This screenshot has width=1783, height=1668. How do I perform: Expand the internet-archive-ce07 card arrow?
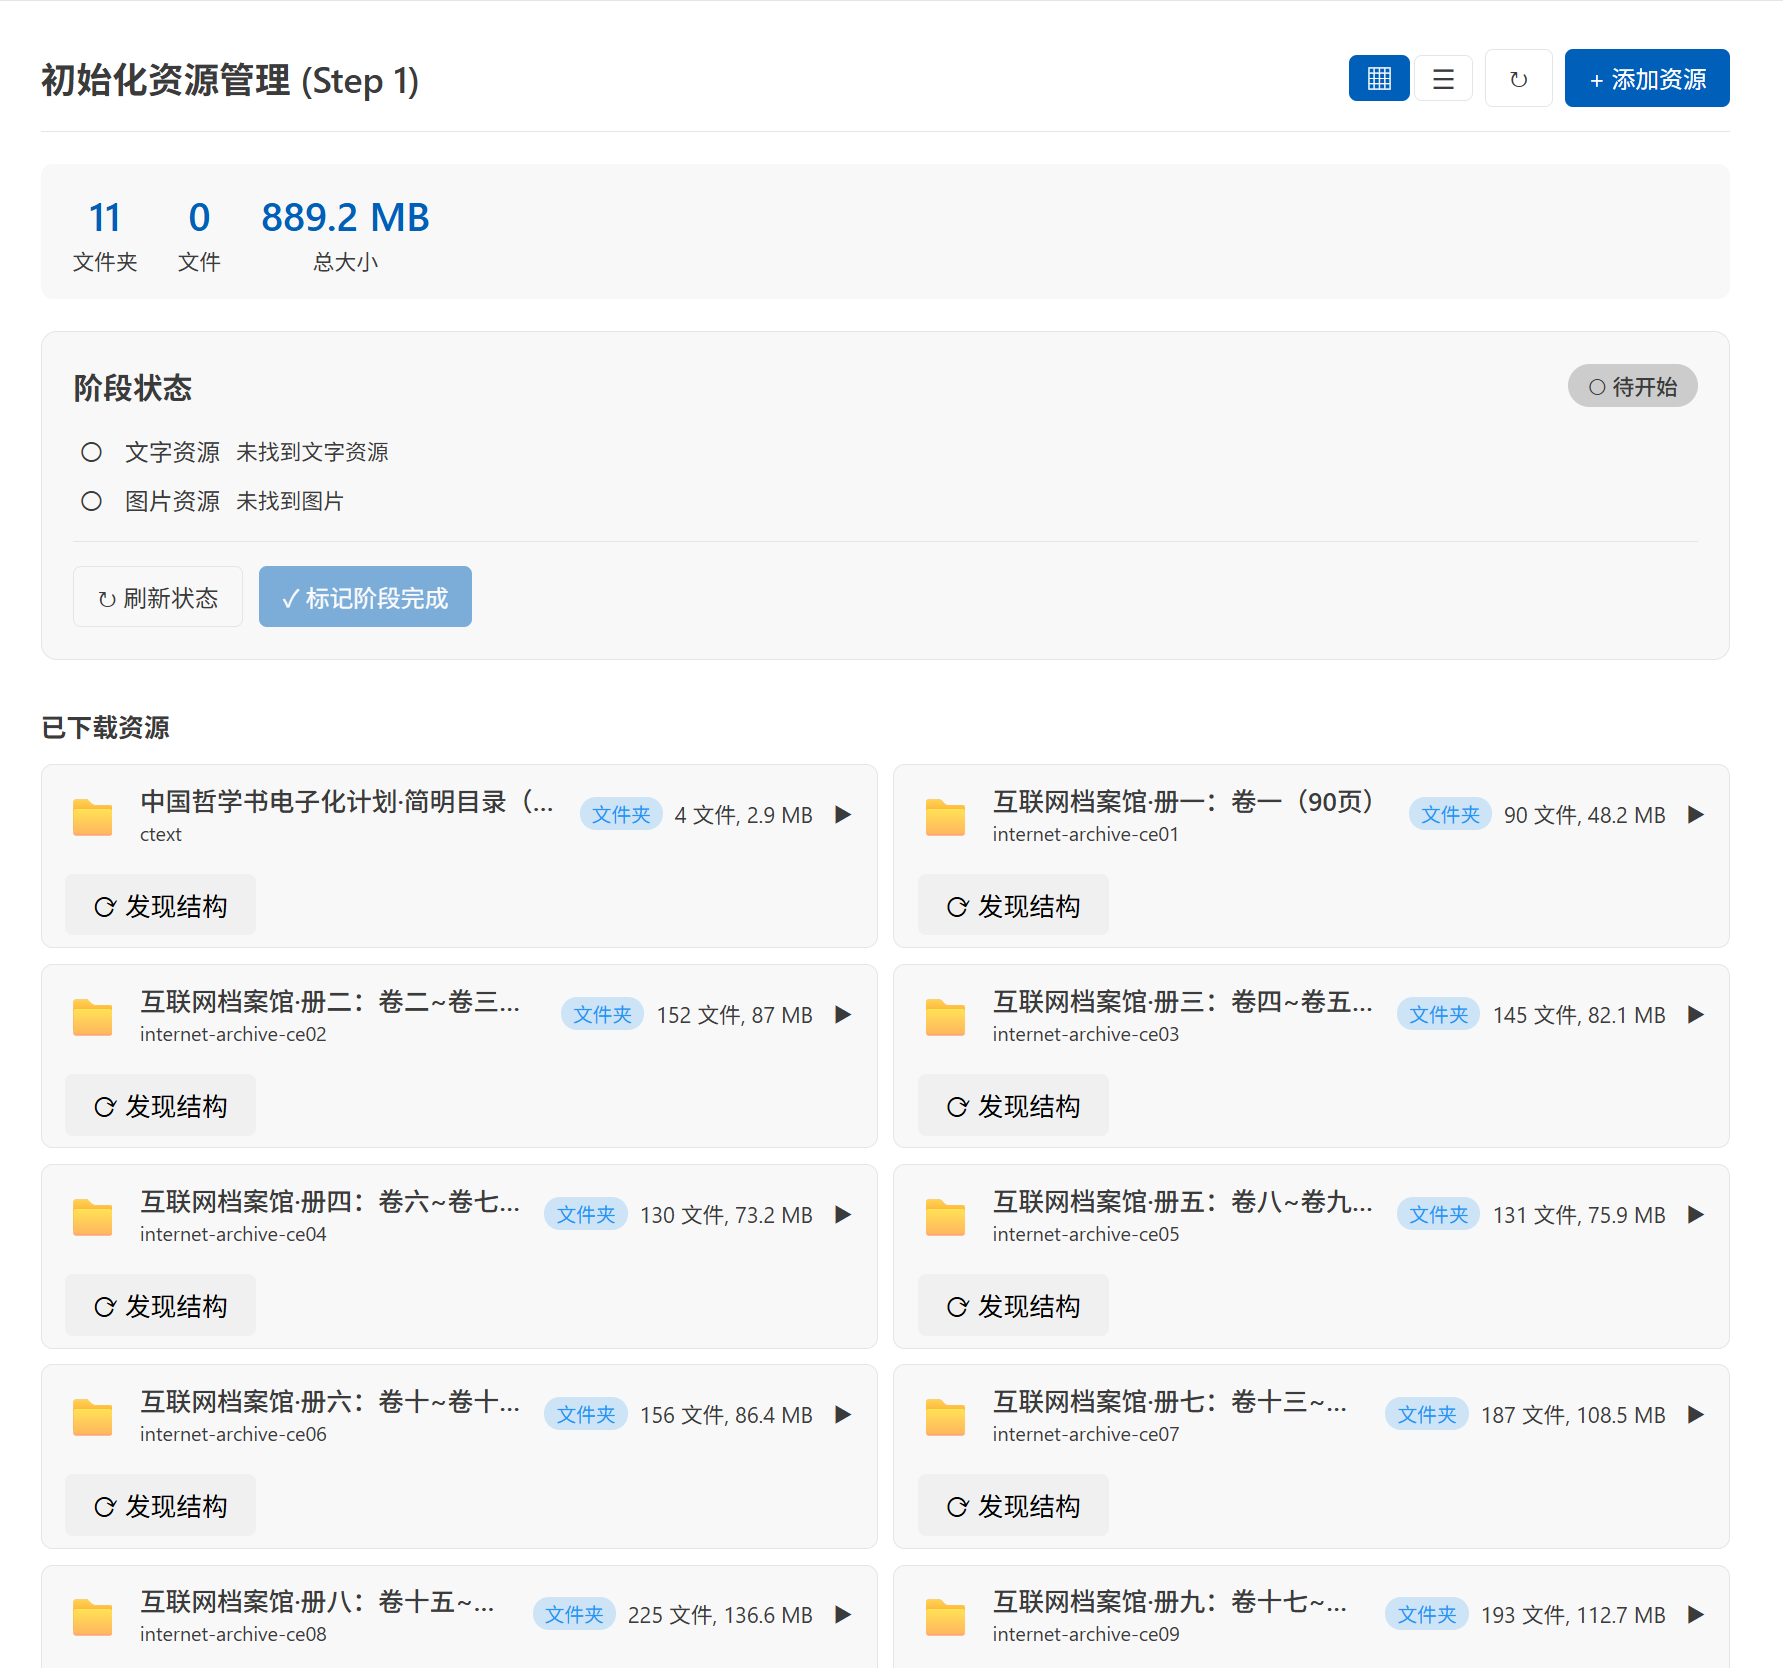tap(1696, 1415)
